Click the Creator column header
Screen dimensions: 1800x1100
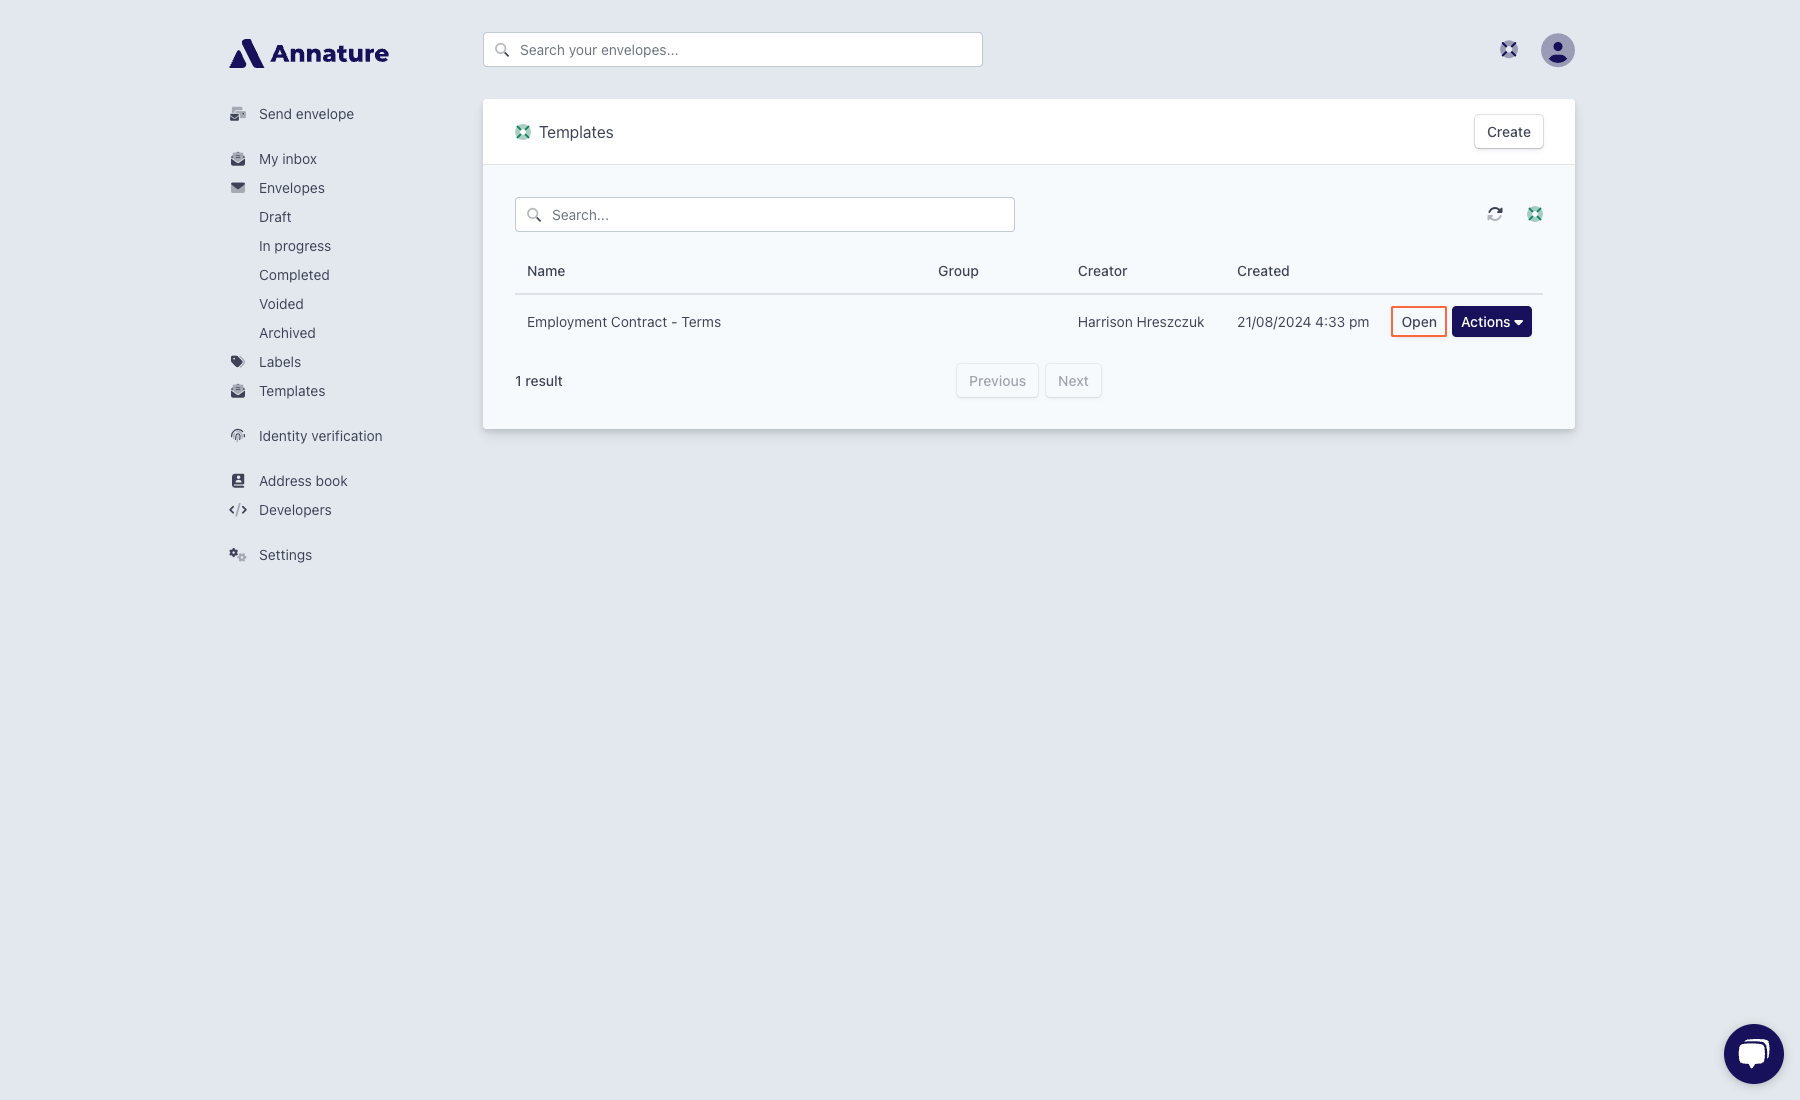tap(1102, 271)
